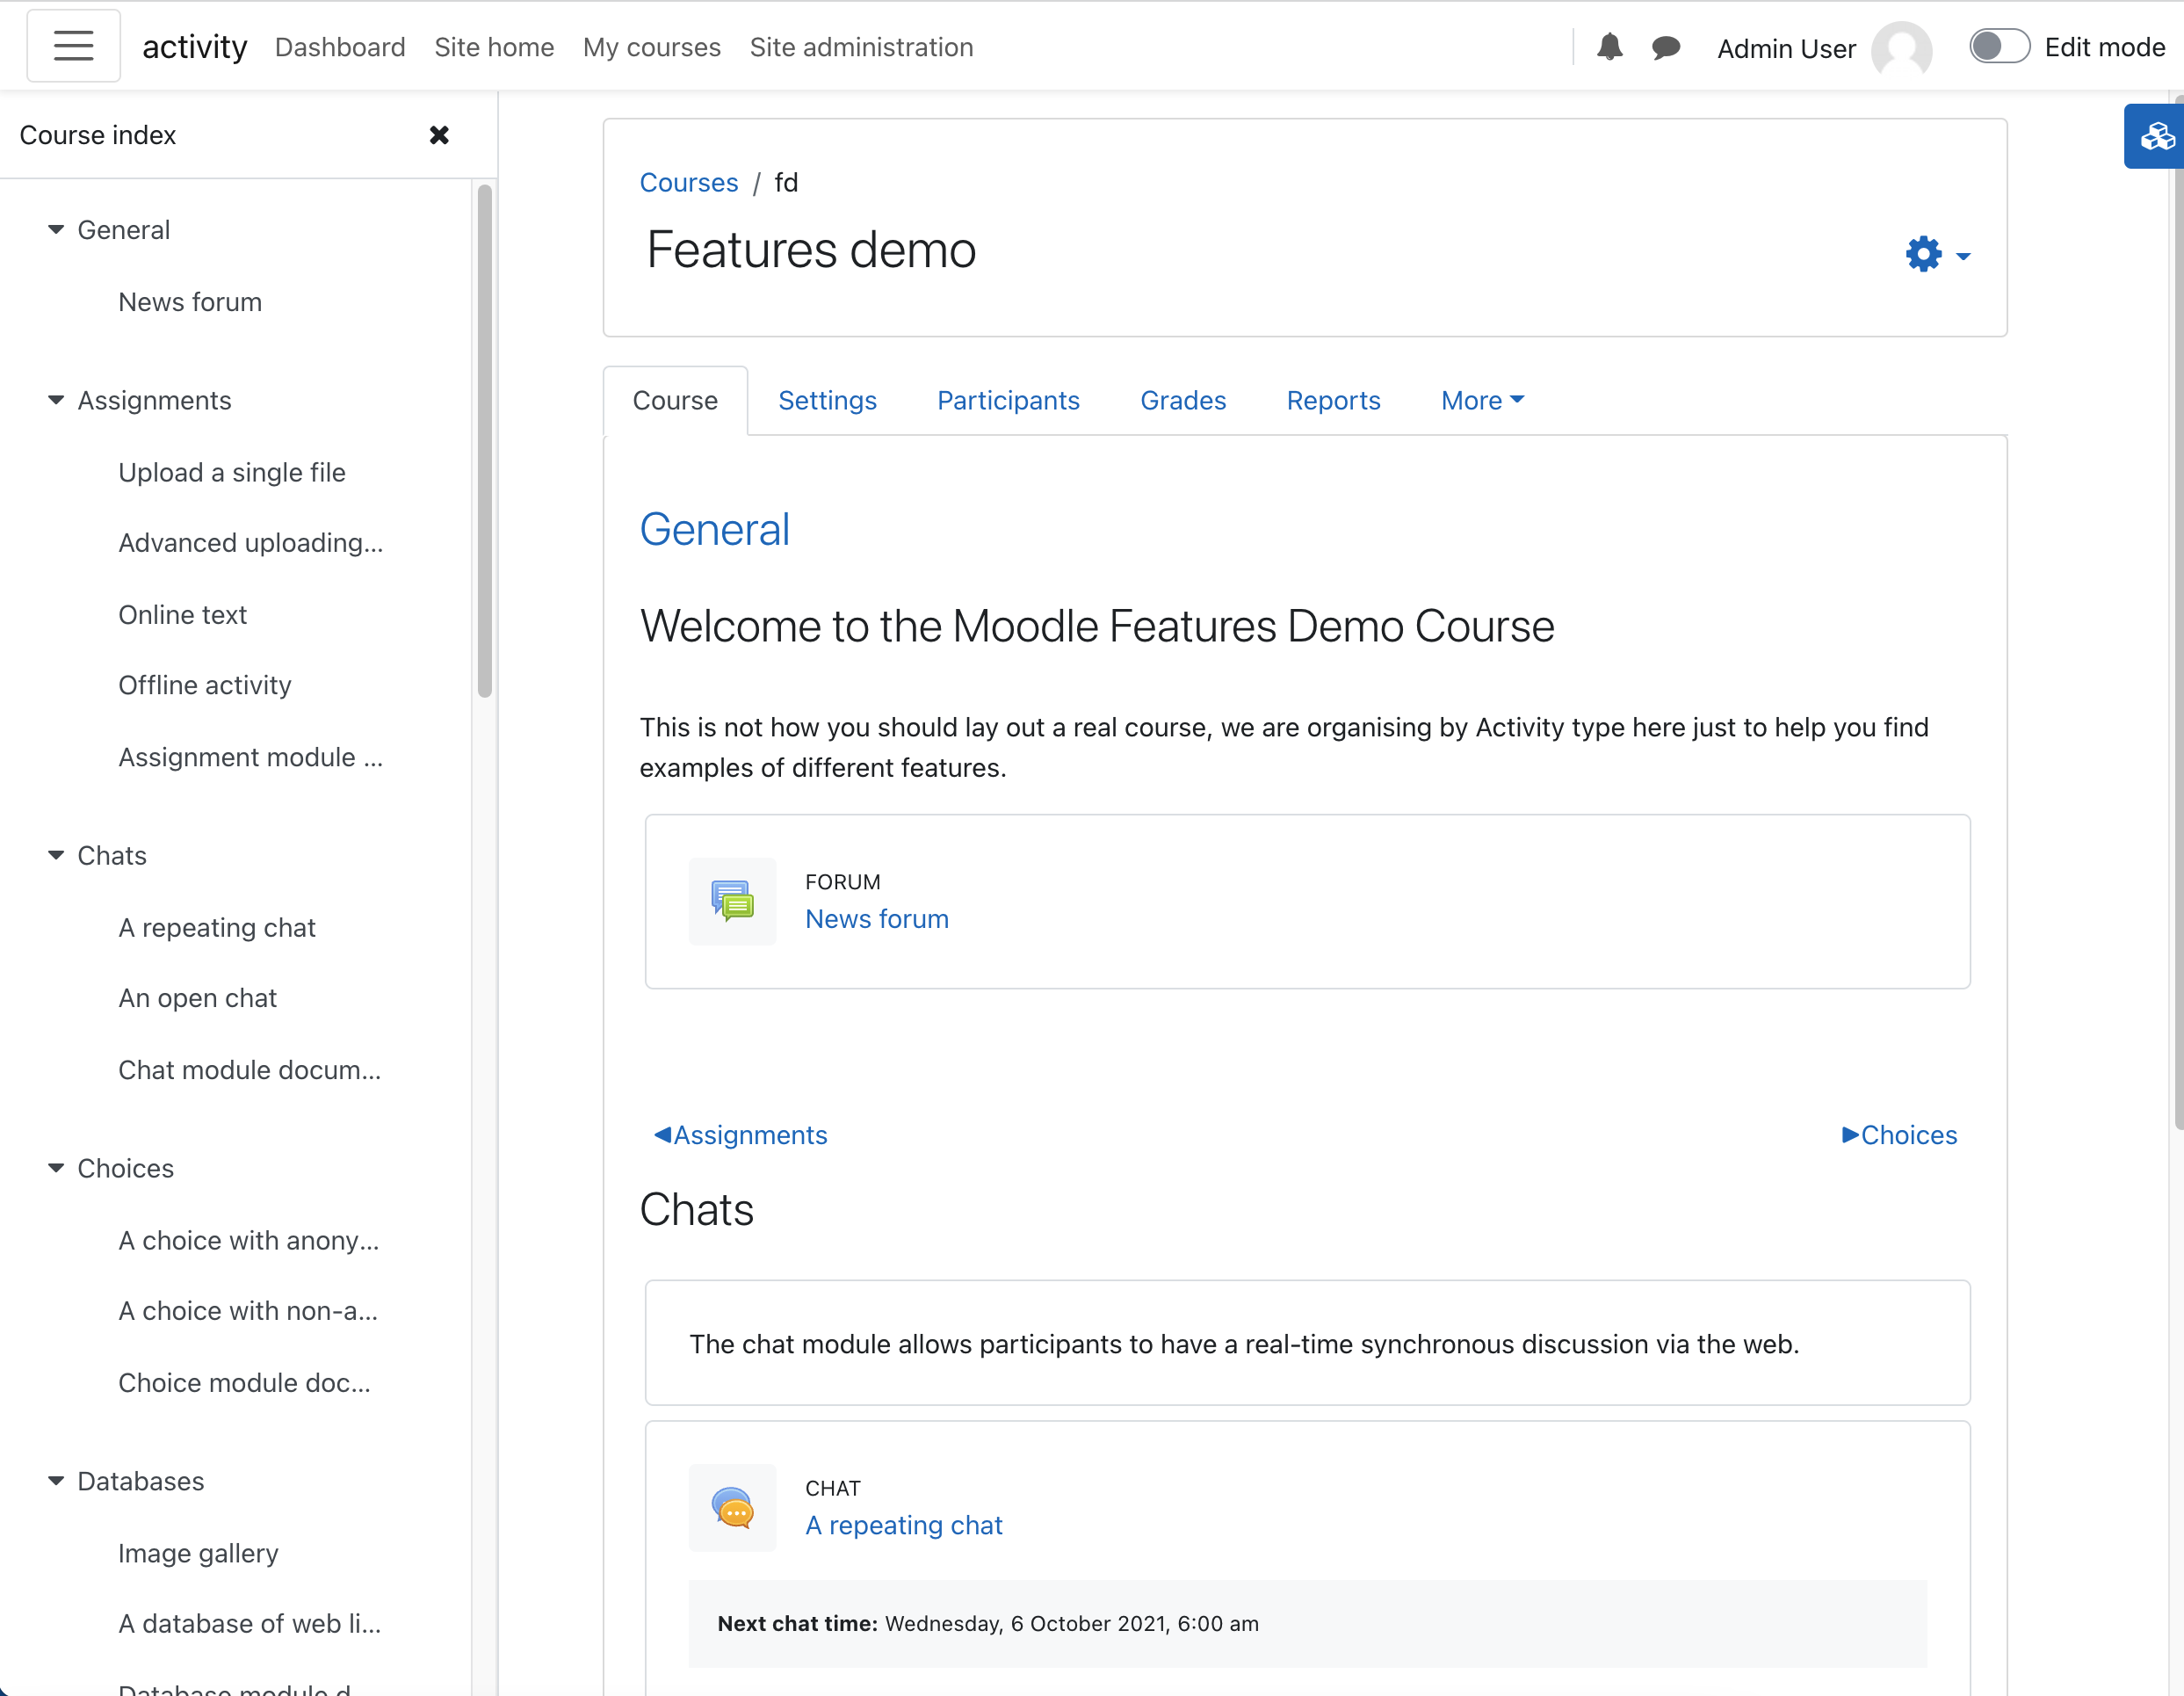The height and width of the screenshot is (1696, 2184).
Task: Click the News forum activity icon
Action: (732, 900)
